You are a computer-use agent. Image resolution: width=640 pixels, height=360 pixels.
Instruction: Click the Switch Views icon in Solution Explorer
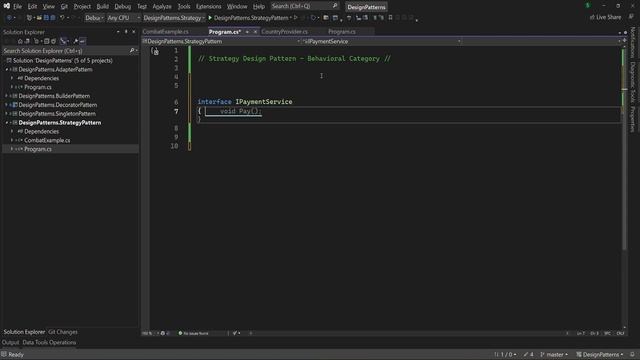tap(27, 41)
